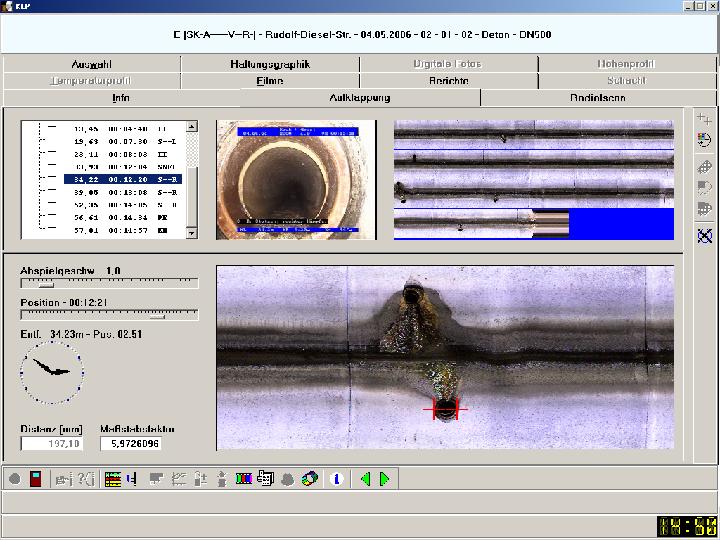Click the red device icon in bottom toolbar
The height and width of the screenshot is (540, 720).
(36, 479)
